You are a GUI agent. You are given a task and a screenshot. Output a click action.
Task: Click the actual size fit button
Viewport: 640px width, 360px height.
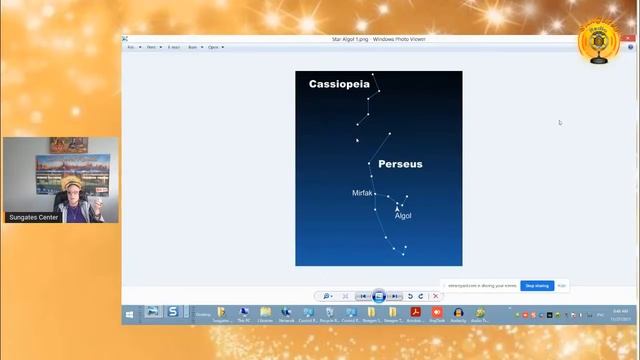click(x=345, y=296)
